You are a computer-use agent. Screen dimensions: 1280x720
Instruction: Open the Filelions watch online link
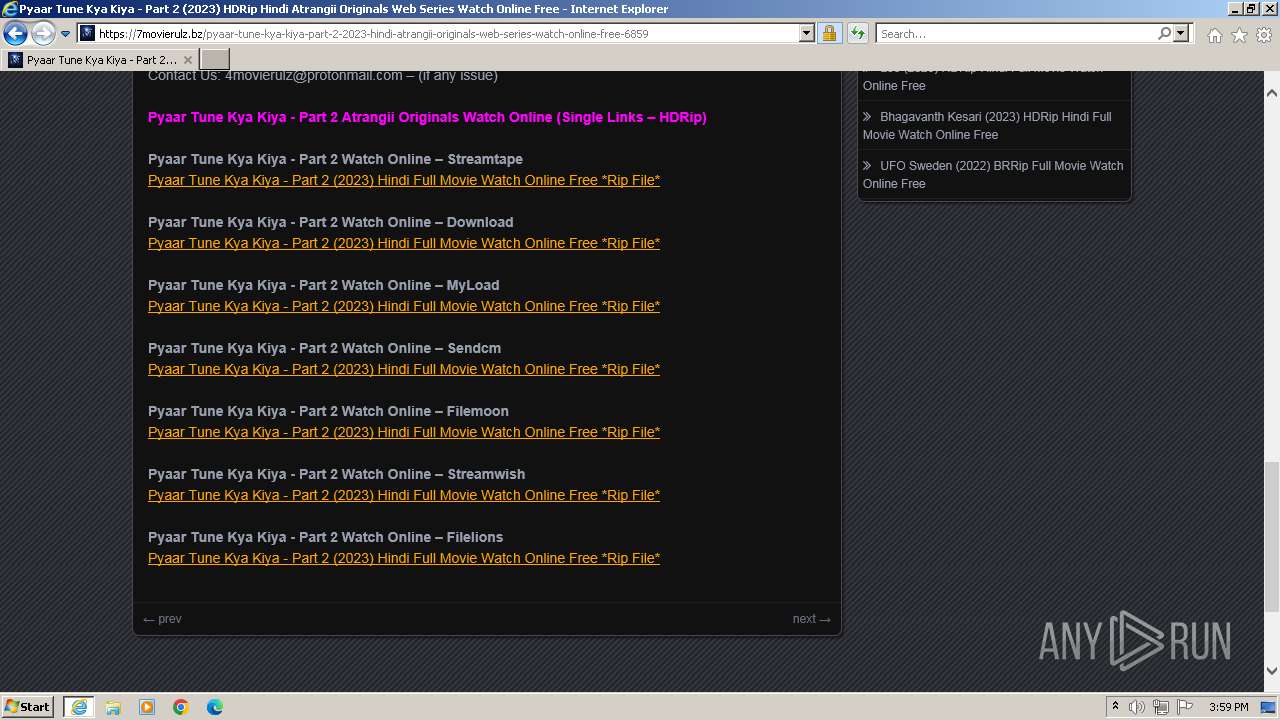click(404, 558)
